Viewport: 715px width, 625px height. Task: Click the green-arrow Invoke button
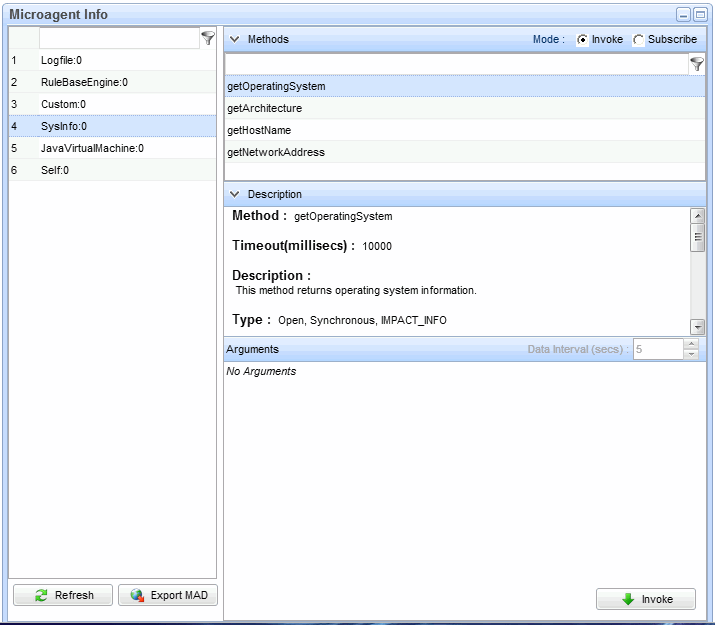(x=646, y=599)
